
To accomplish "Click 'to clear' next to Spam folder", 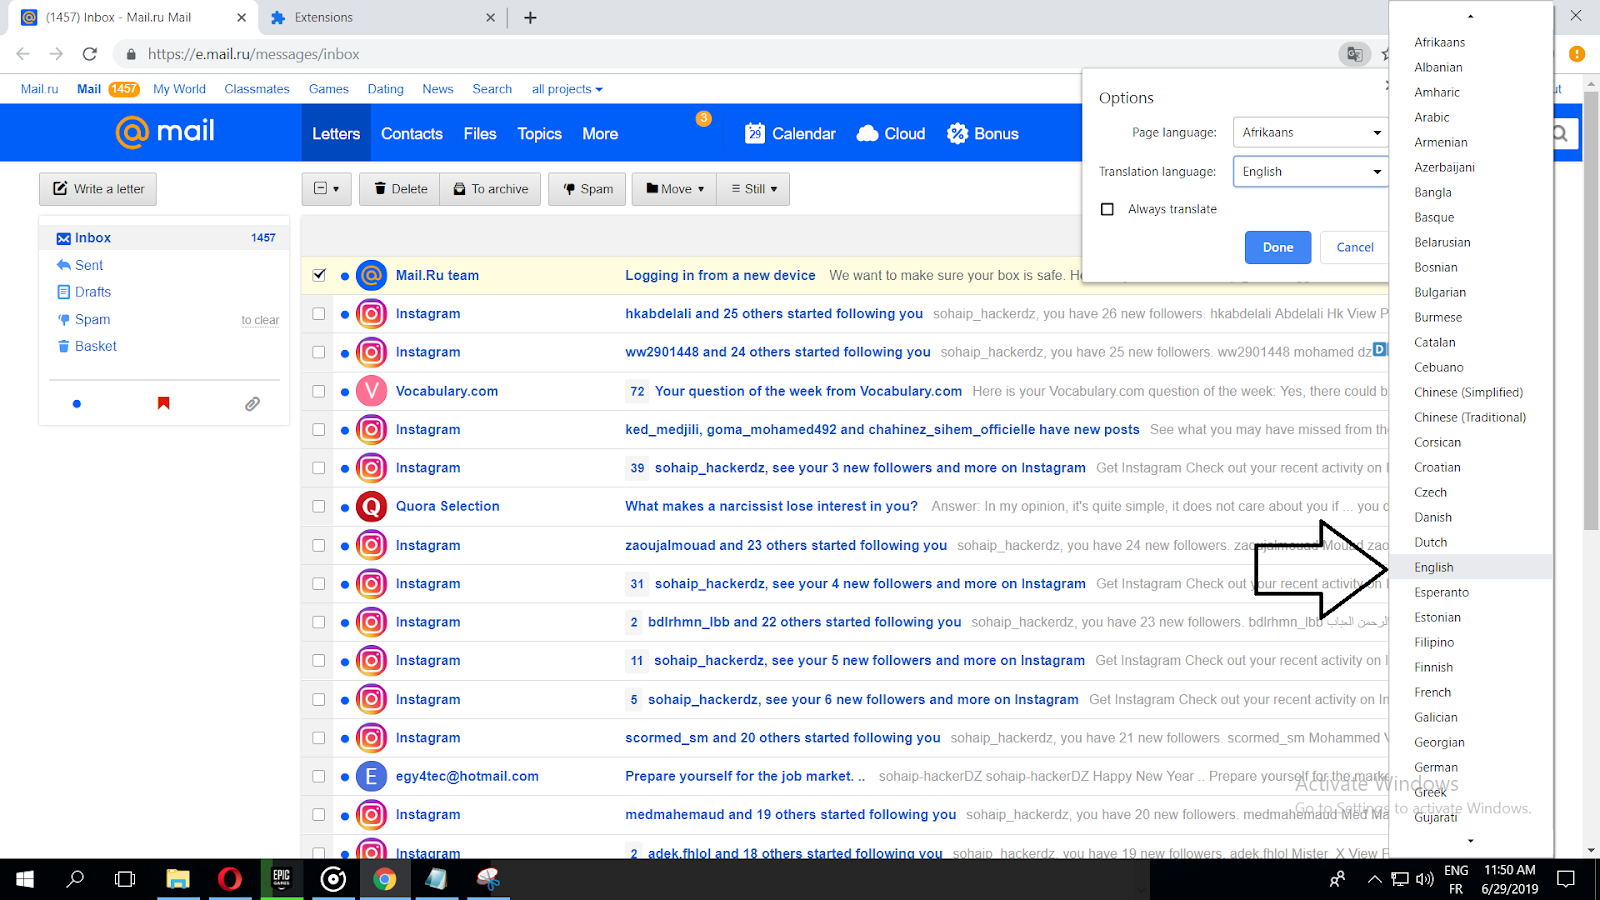I will point(260,320).
